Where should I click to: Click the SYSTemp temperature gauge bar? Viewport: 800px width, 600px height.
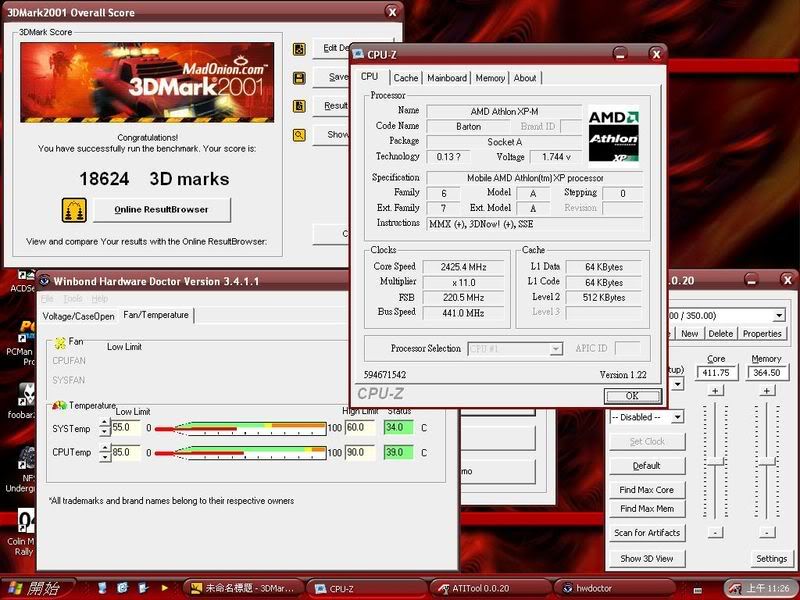pyautogui.click(x=240, y=428)
